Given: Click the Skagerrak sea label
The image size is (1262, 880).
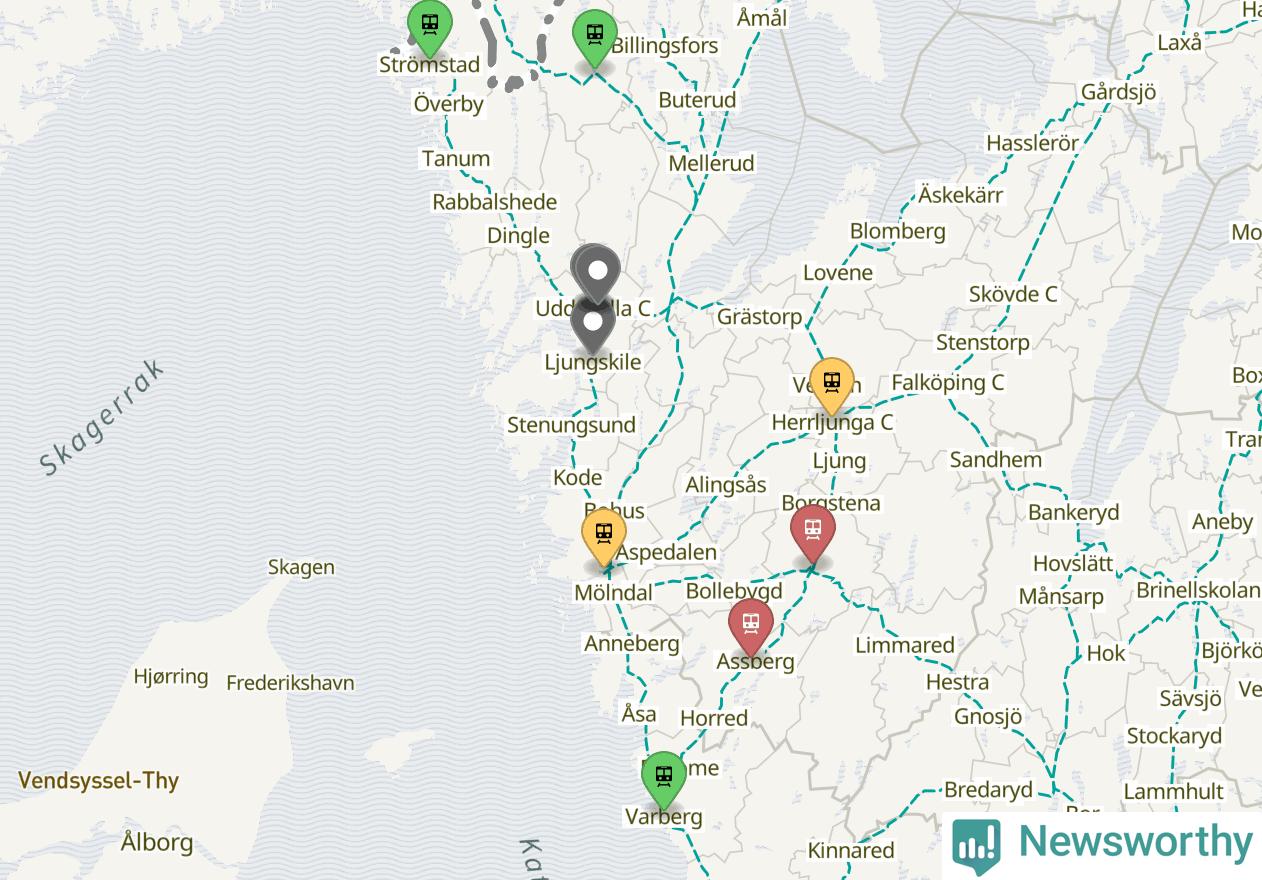Looking at the screenshot, I should coord(101,416).
